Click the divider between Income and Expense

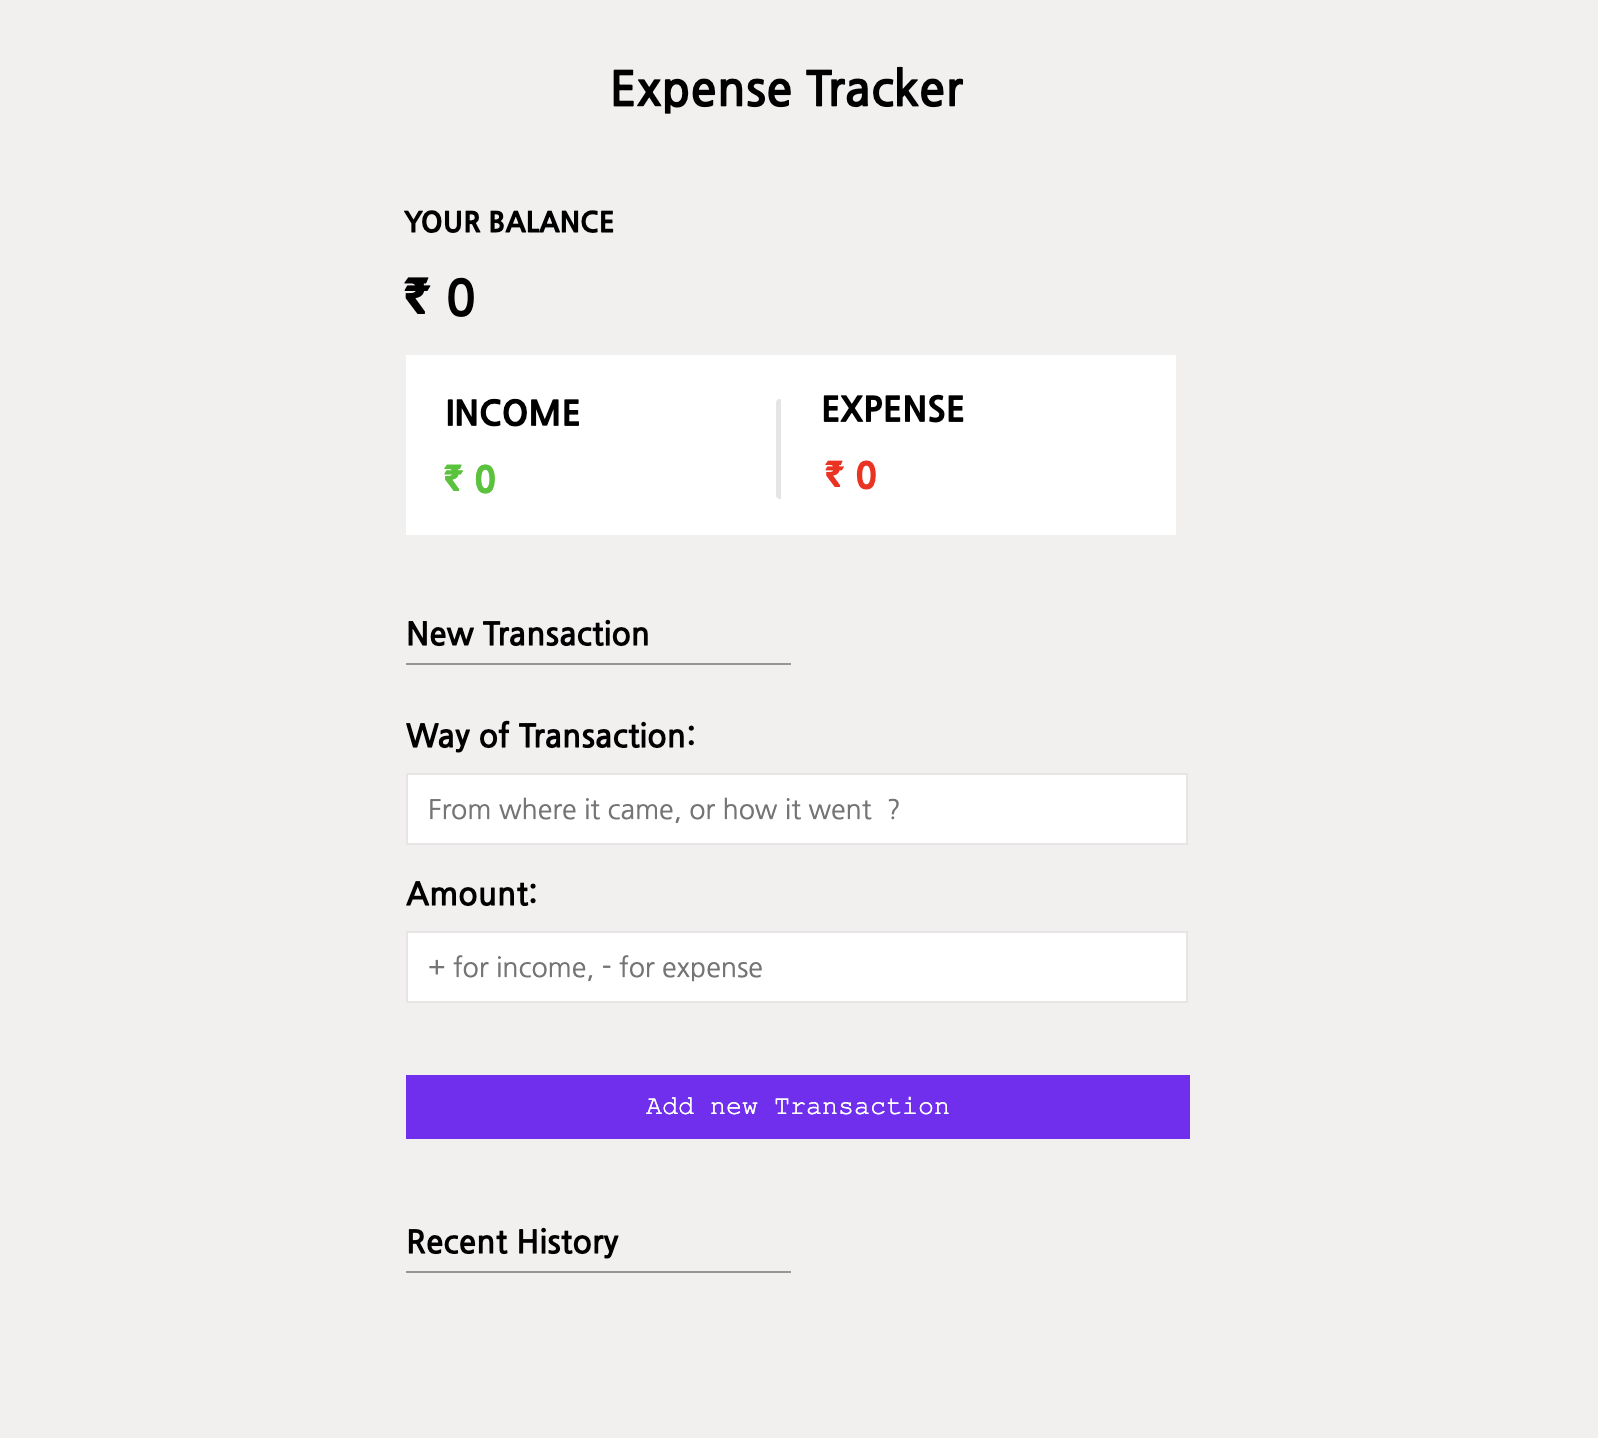pyautogui.click(x=778, y=448)
